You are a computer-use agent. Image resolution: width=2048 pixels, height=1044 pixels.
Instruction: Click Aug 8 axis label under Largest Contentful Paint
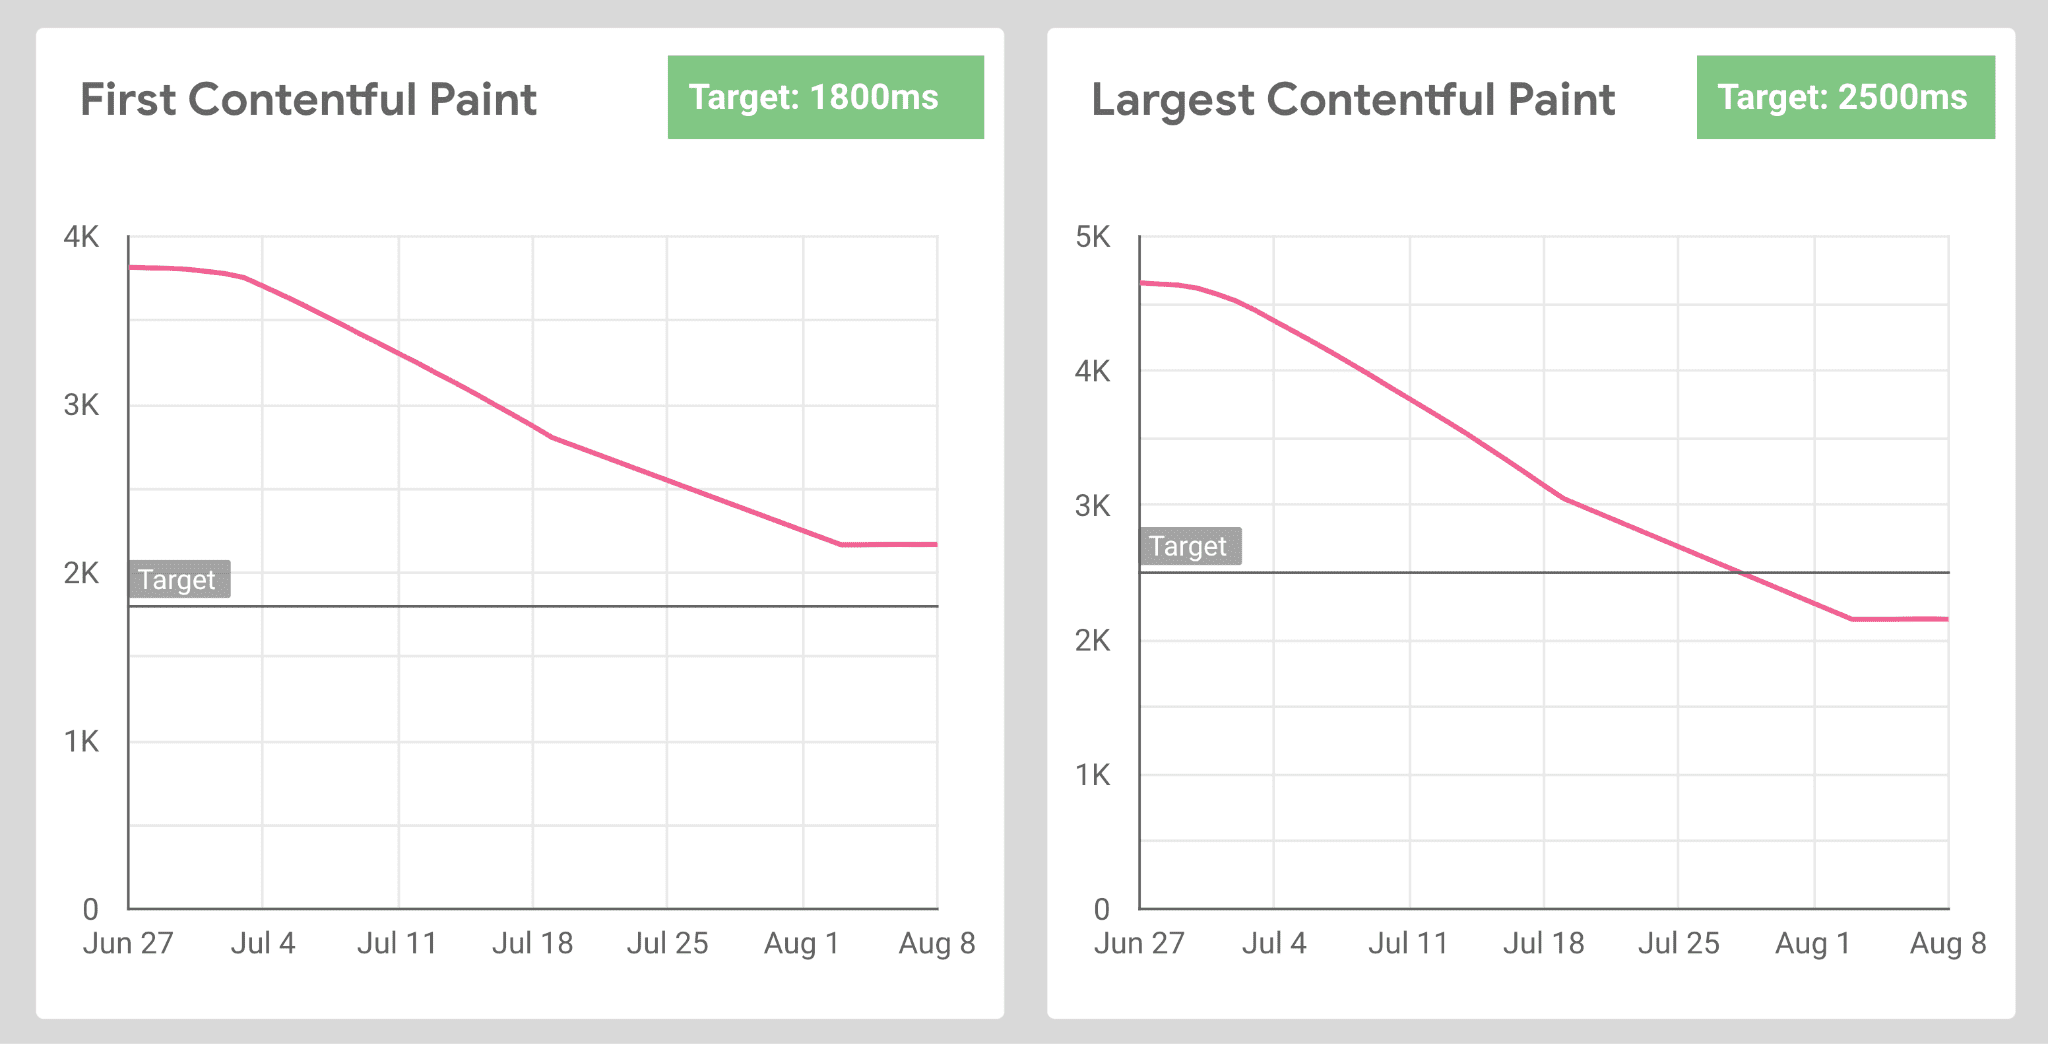tap(1947, 943)
